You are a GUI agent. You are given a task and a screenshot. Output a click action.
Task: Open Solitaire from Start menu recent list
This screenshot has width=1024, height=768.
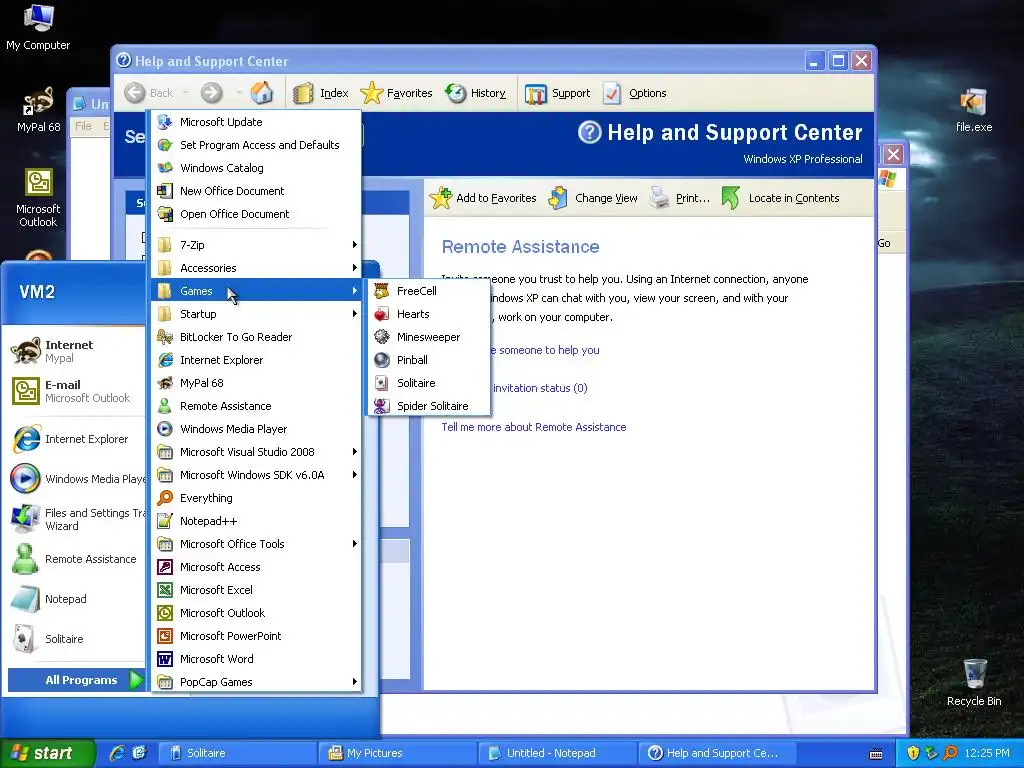76,639
